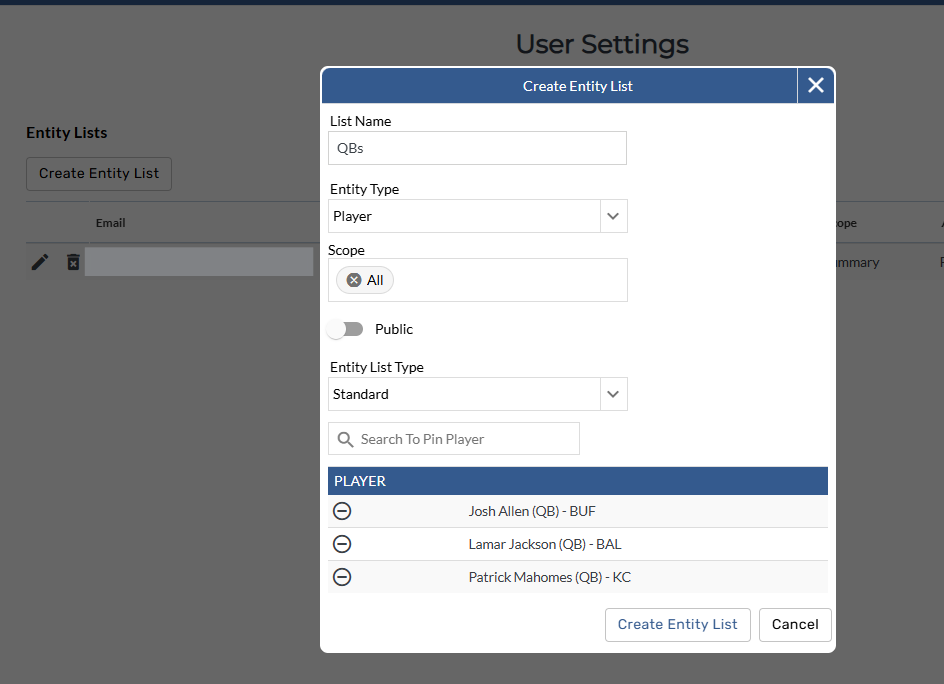Expand the Entity Type dropdown arrow
This screenshot has height=684, width=944.
pos(613,216)
